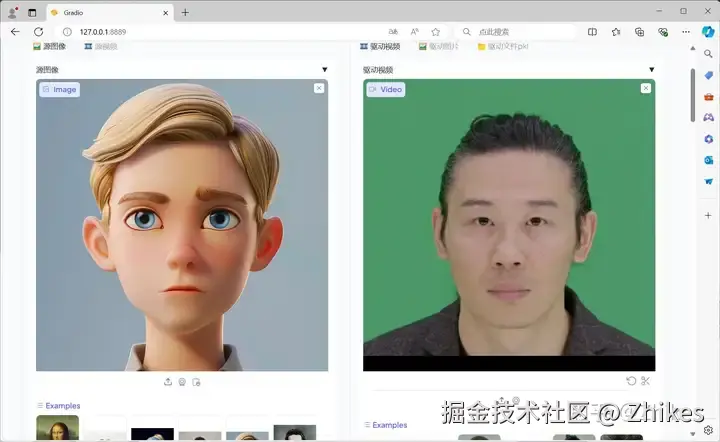The image size is (720, 442).
Task: Collapse the 源图像 panel with its arrow
Action: 325,69
